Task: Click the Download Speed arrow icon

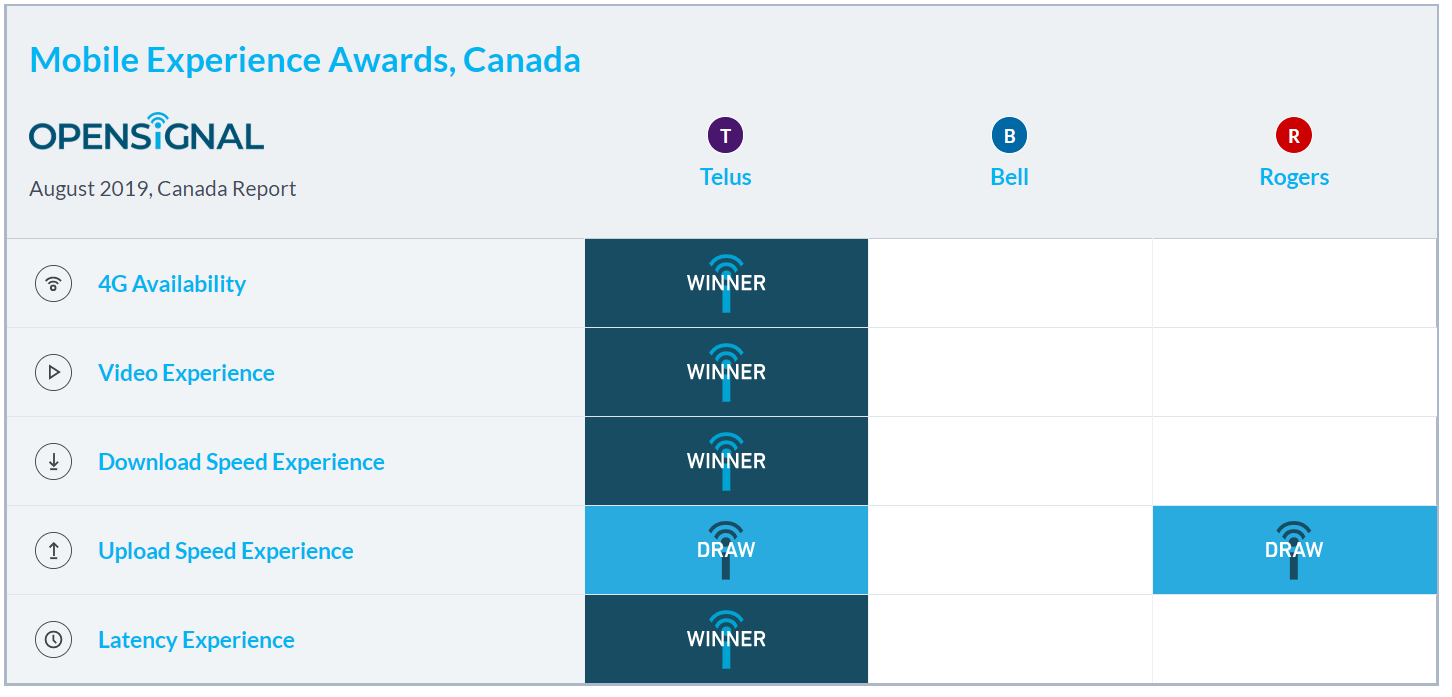Action: [54, 462]
